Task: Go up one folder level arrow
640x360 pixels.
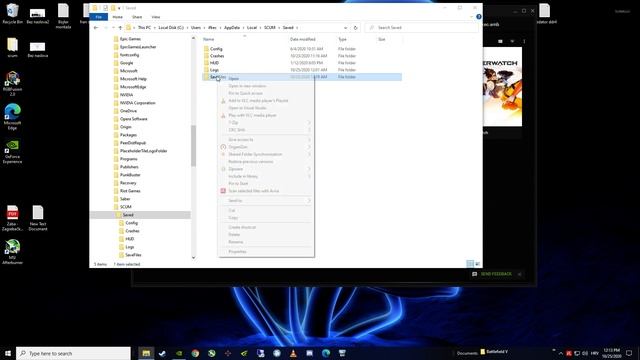Action: (x=120, y=27)
